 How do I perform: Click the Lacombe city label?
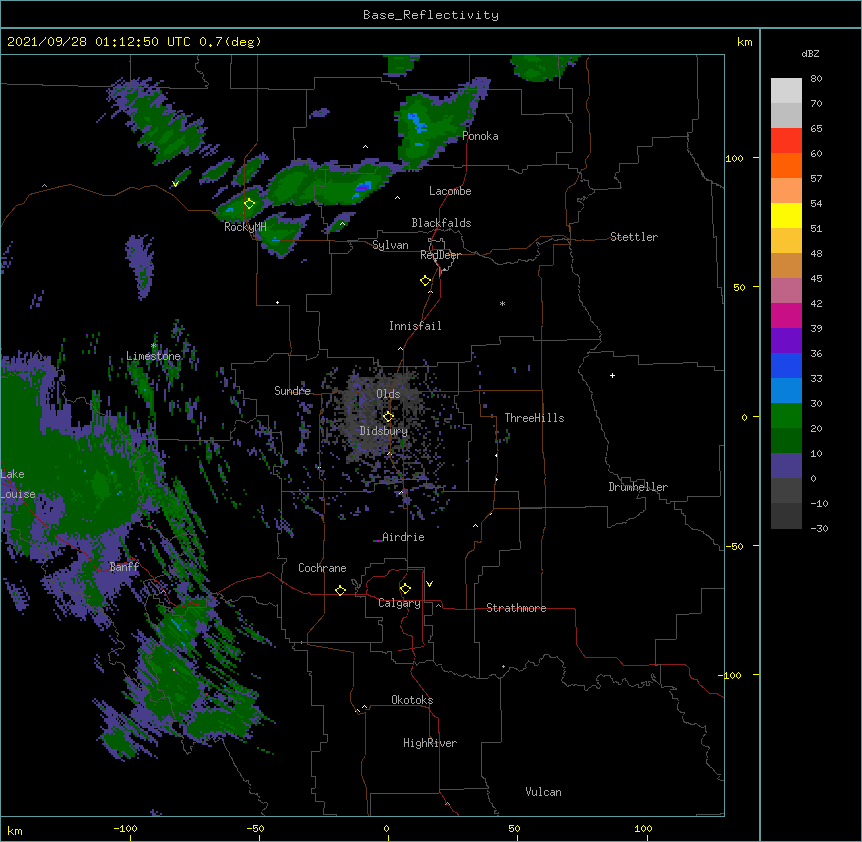point(450,191)
